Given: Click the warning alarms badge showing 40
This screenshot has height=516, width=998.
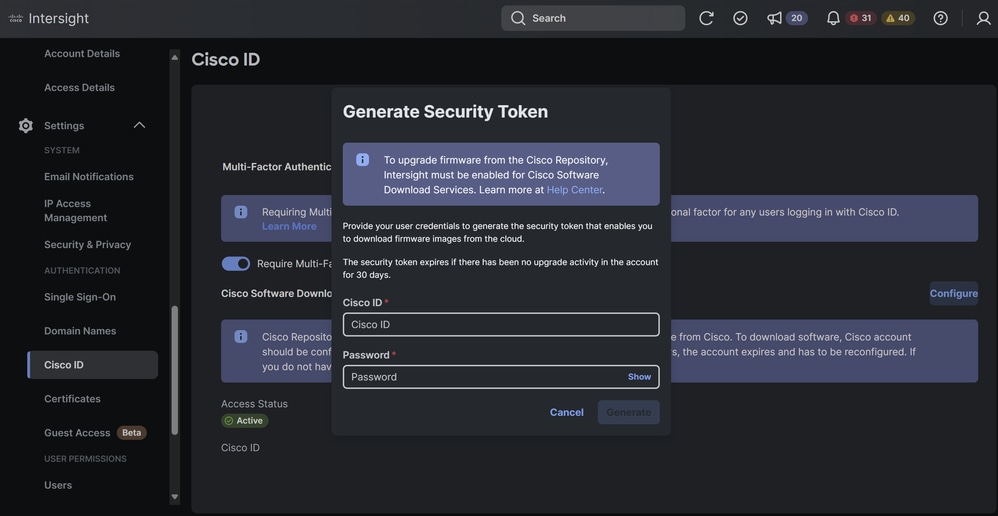Looking at the screenshot, I should [x=898, y=18].
